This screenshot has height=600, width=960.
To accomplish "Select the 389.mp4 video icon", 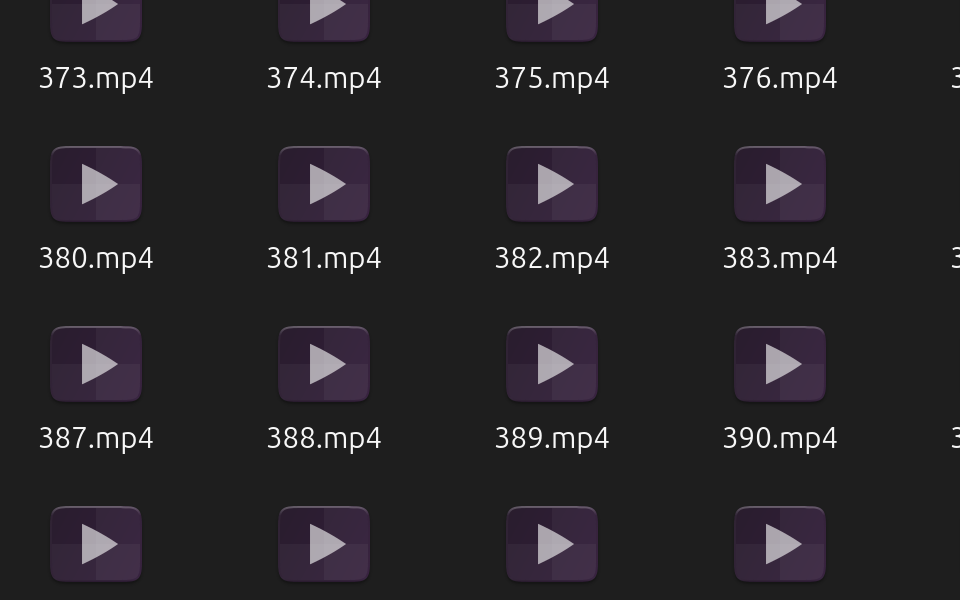I will tap(552, 364).
